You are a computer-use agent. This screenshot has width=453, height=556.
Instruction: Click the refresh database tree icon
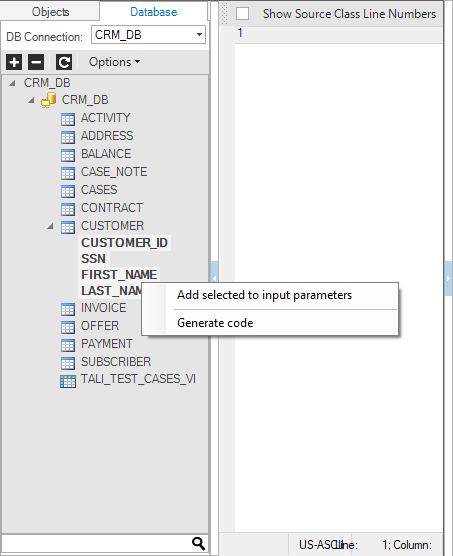[x=64, y=62]
